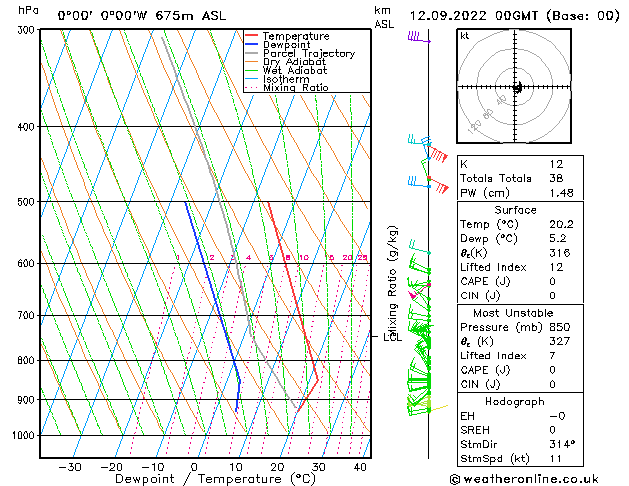The height and width of the screenshot is (486, 629).
Task: Click the Most Unstable Lifted Index value 7
Action: pos(553,356)
